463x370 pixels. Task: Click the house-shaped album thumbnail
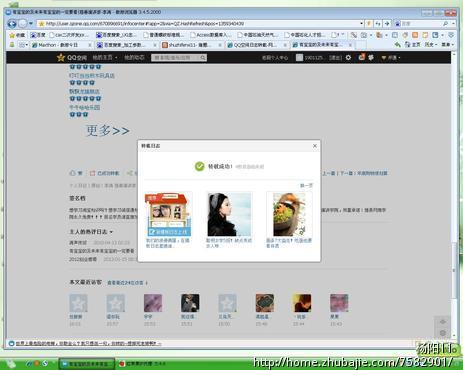(x=168, y=214)
